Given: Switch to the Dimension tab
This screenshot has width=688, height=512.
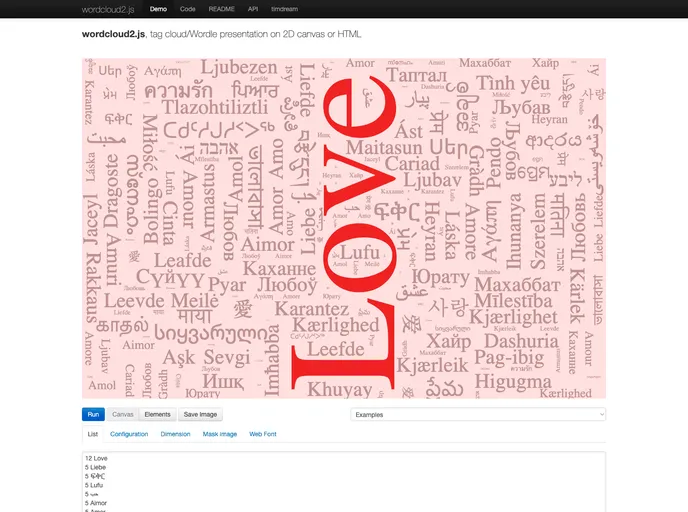Looking at the screenshot, I should click(175, 434).
